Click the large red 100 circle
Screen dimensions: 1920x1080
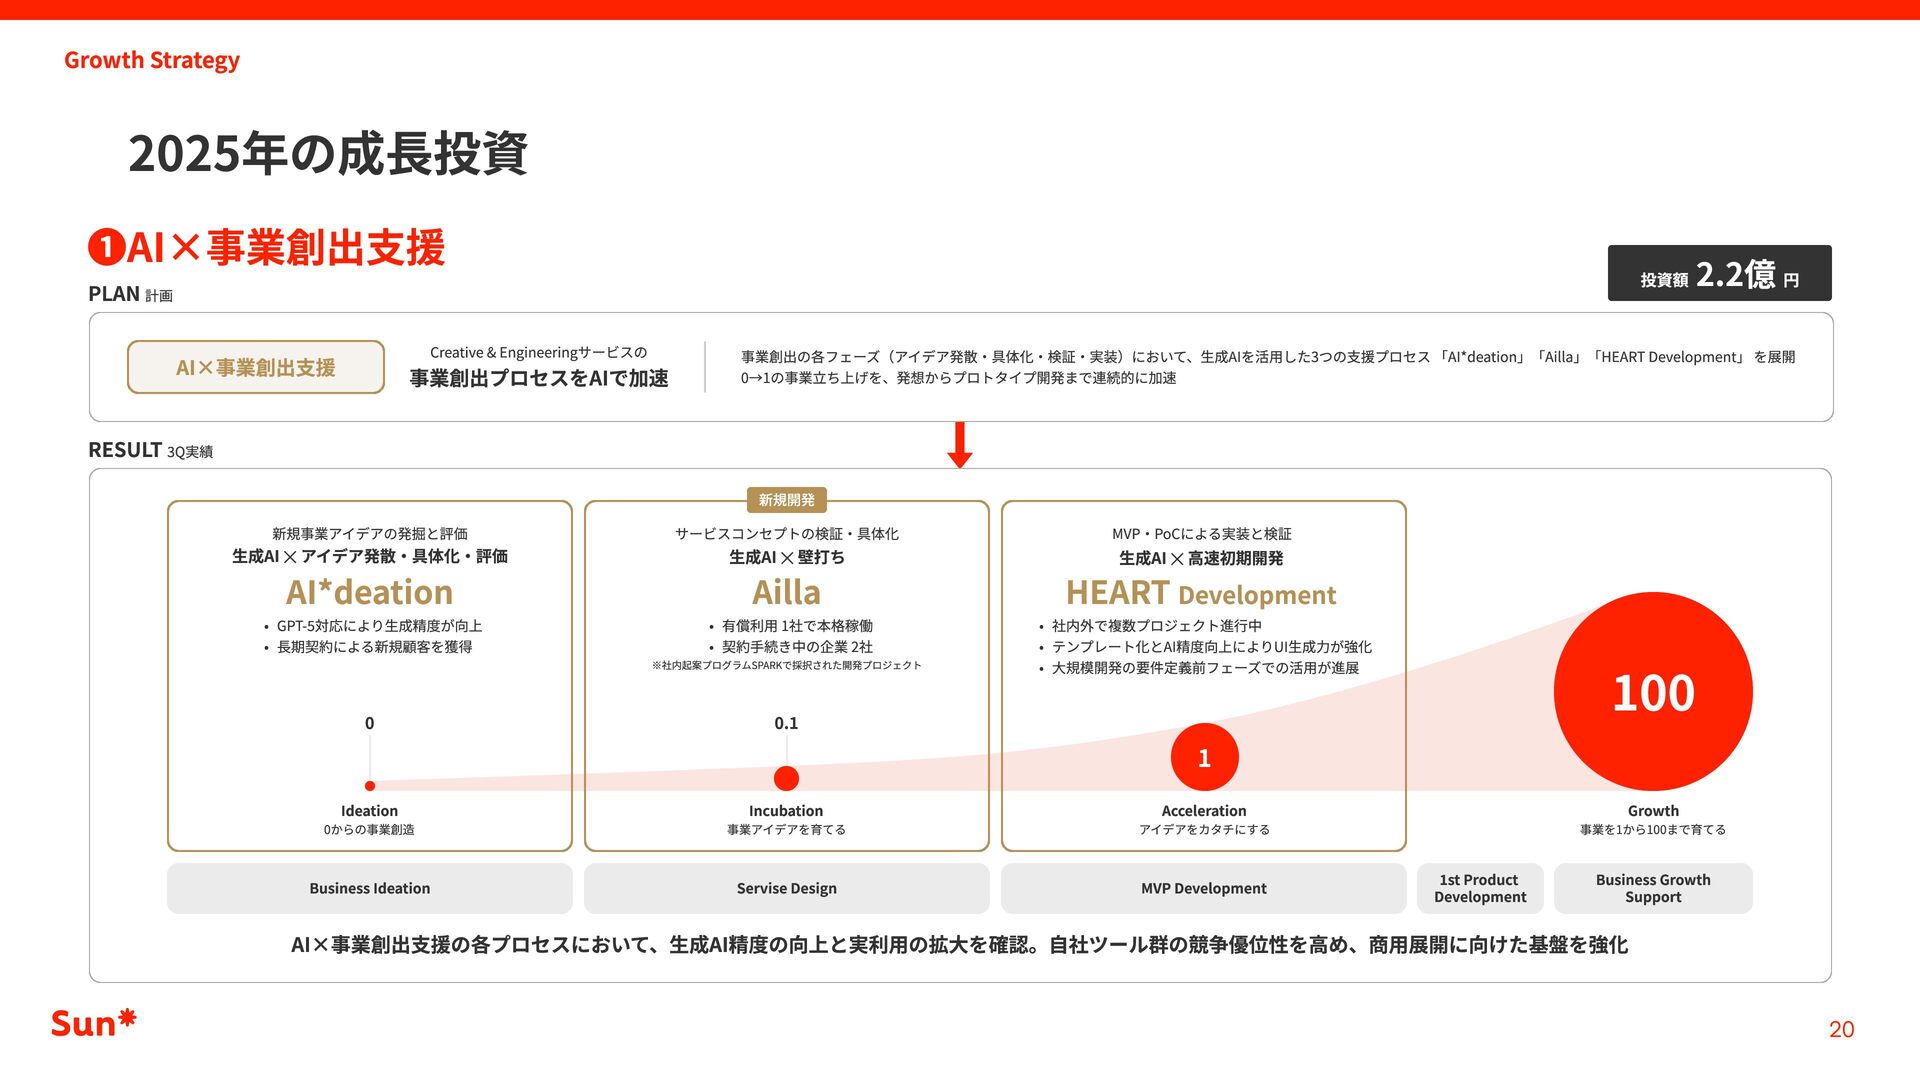(1653, 692)
